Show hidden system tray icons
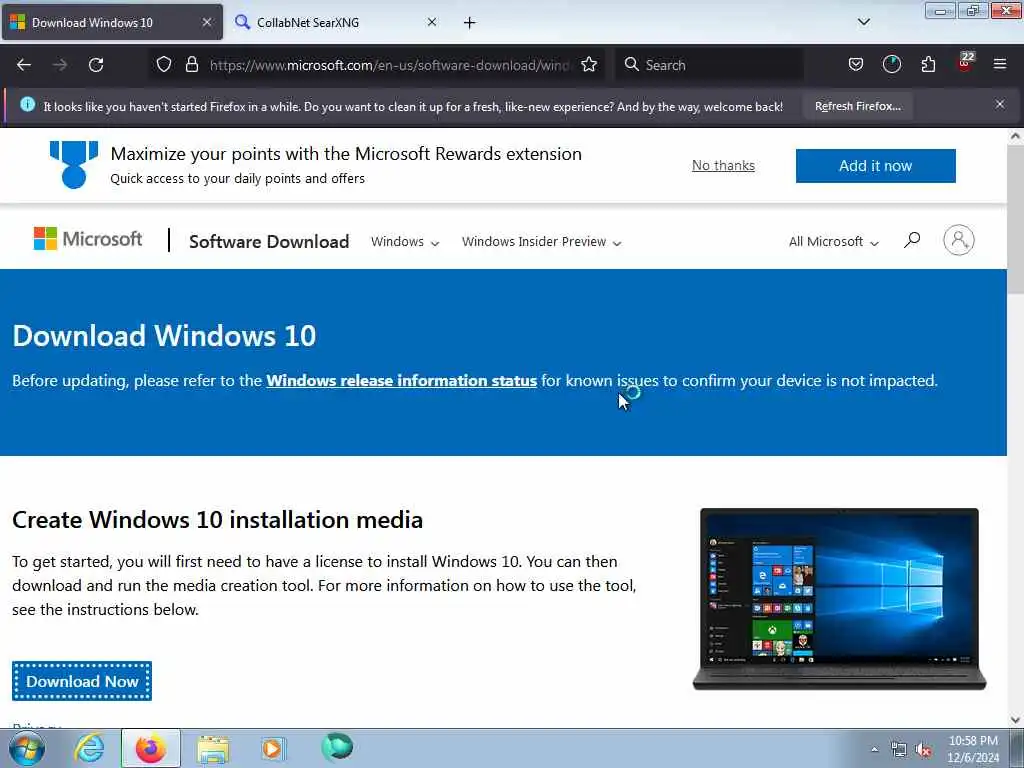Image resolution: width=1024 pixels, height=768 pixels. [874, 749]
